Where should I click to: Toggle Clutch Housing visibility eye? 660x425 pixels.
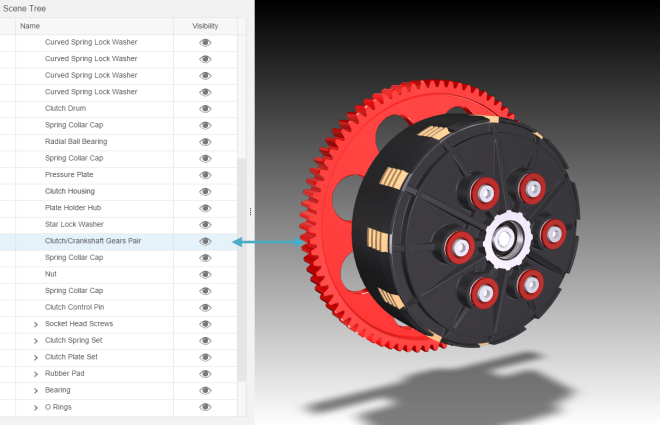pyautogui.click(x=205, y=191)
